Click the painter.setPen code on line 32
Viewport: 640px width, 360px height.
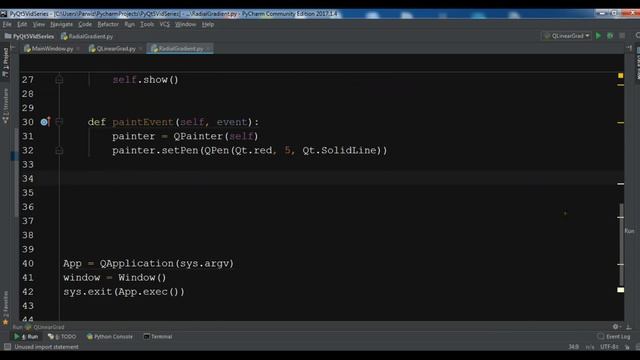pyautogui.click(x=249, y=150)
